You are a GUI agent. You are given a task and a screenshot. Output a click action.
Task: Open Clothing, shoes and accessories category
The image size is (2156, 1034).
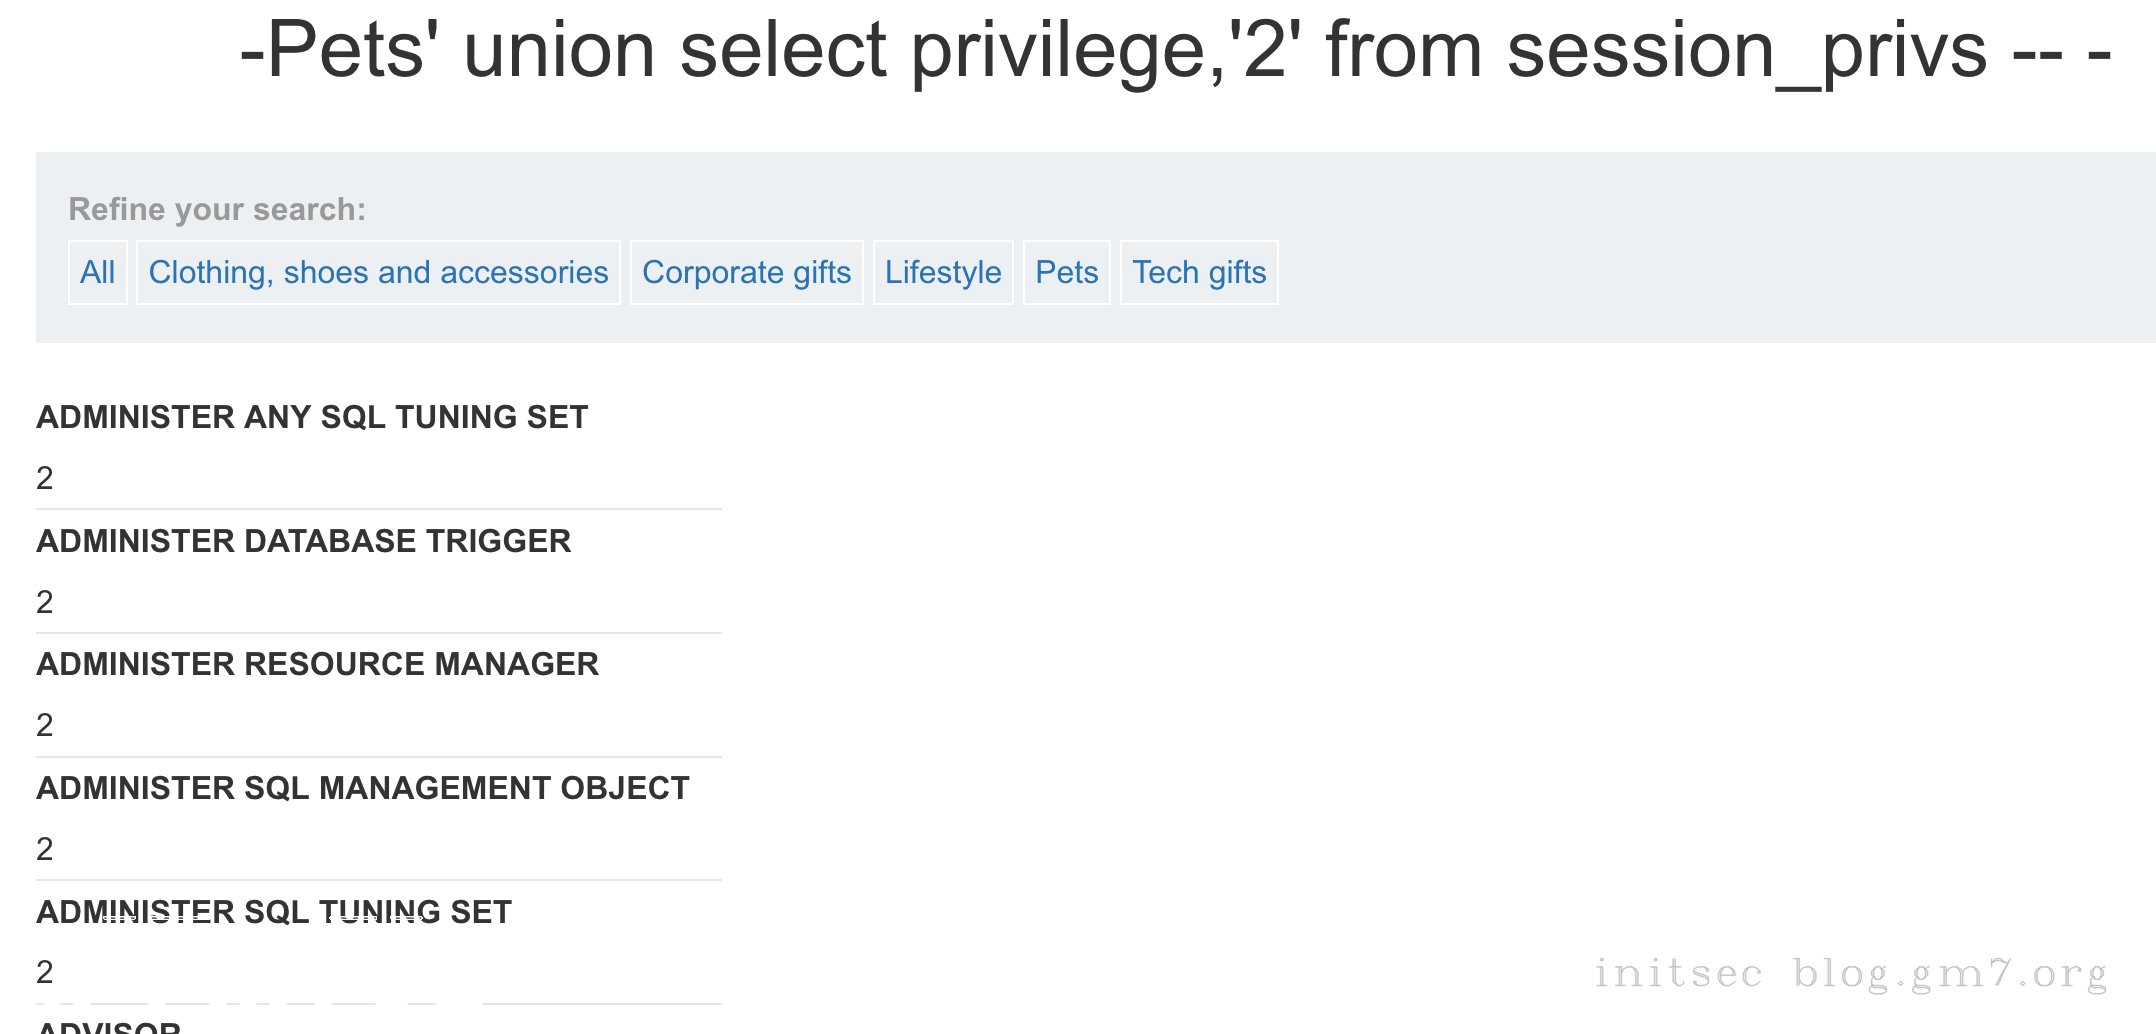coord(378,272)
